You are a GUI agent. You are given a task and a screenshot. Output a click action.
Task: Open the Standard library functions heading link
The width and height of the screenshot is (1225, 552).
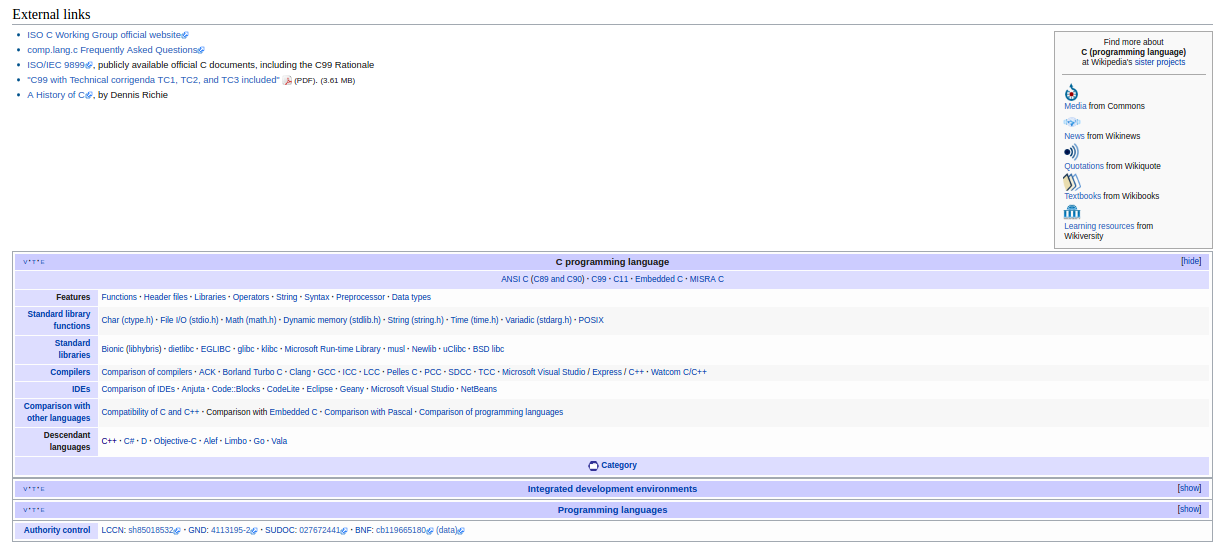(59, 320)
